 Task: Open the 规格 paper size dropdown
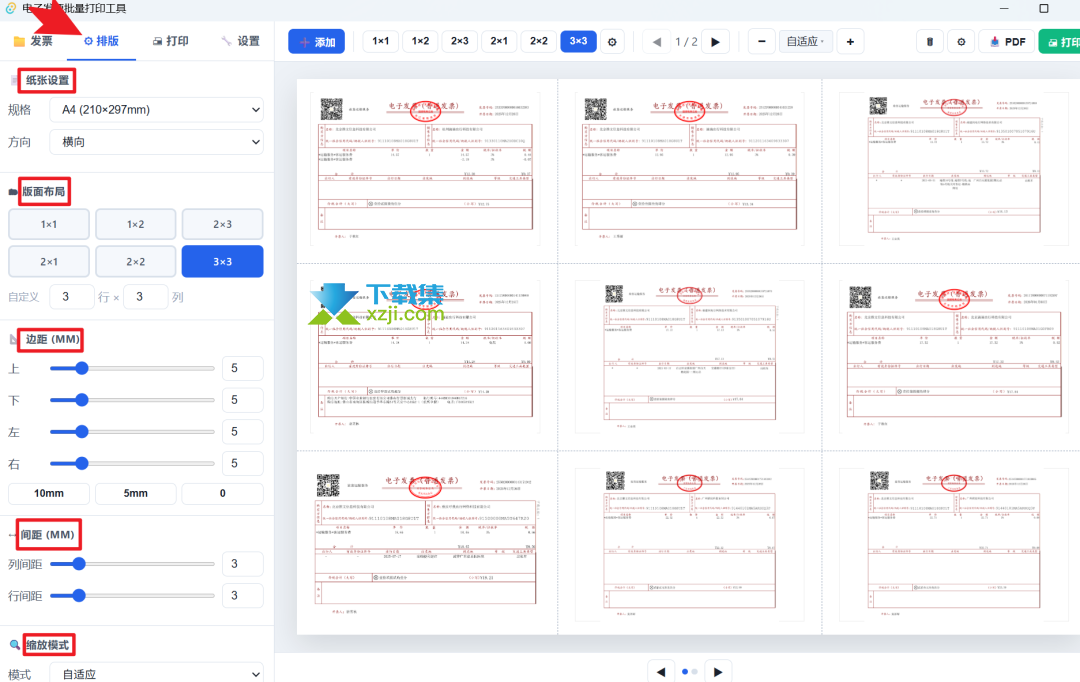pyautogui.click(x=156, y=110)
